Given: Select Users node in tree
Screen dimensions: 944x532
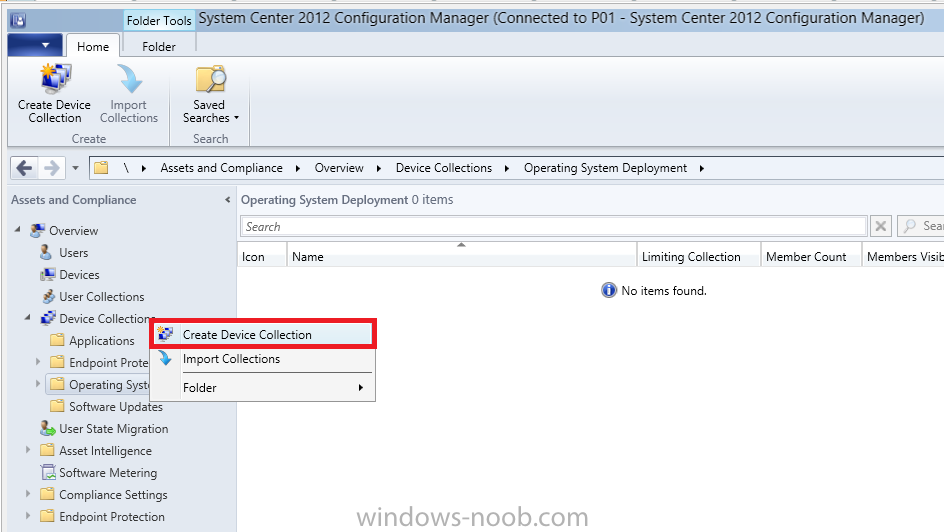Looking at the screenshot, I should tap(73, 253).
